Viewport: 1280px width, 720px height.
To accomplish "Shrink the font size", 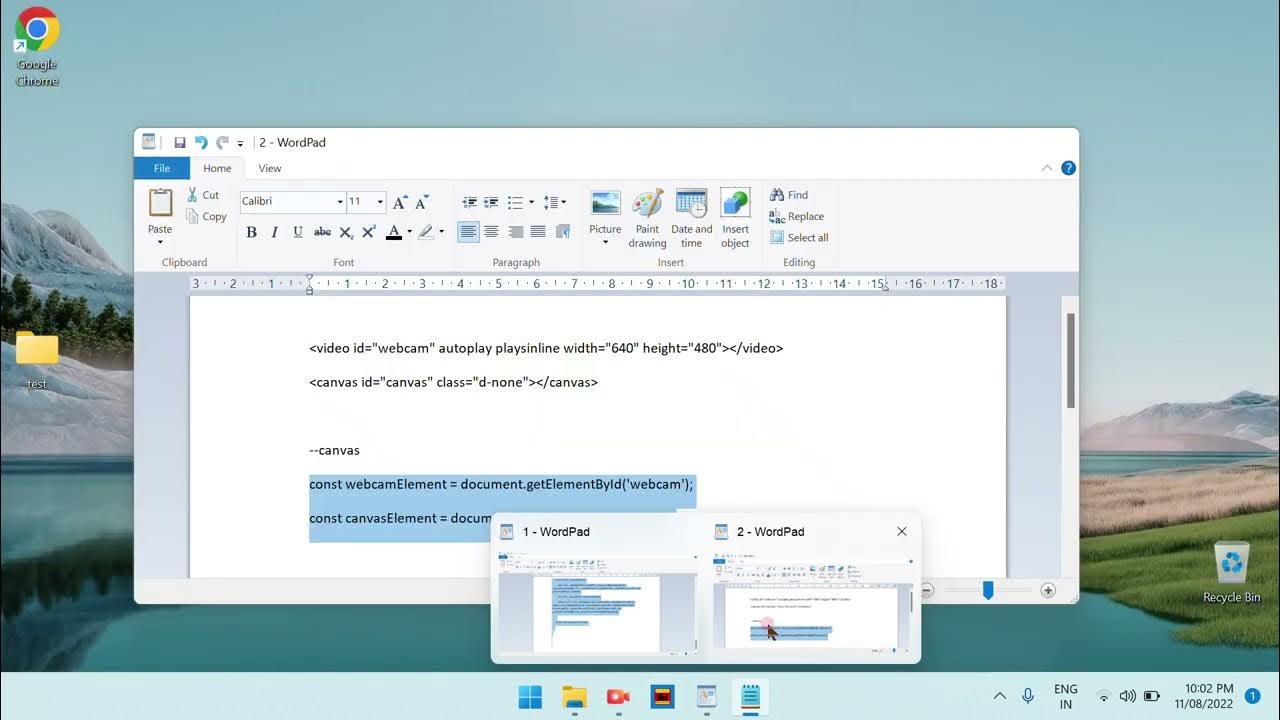I will 422,202.
